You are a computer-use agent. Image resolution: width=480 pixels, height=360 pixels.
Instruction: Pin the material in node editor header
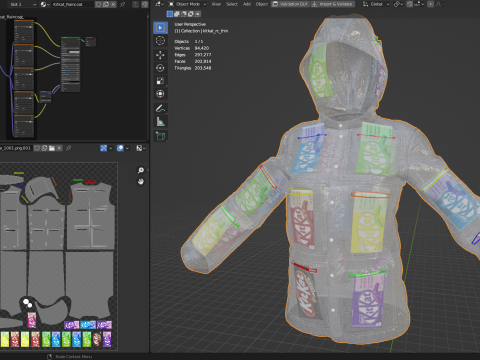(x=122, y=4)
